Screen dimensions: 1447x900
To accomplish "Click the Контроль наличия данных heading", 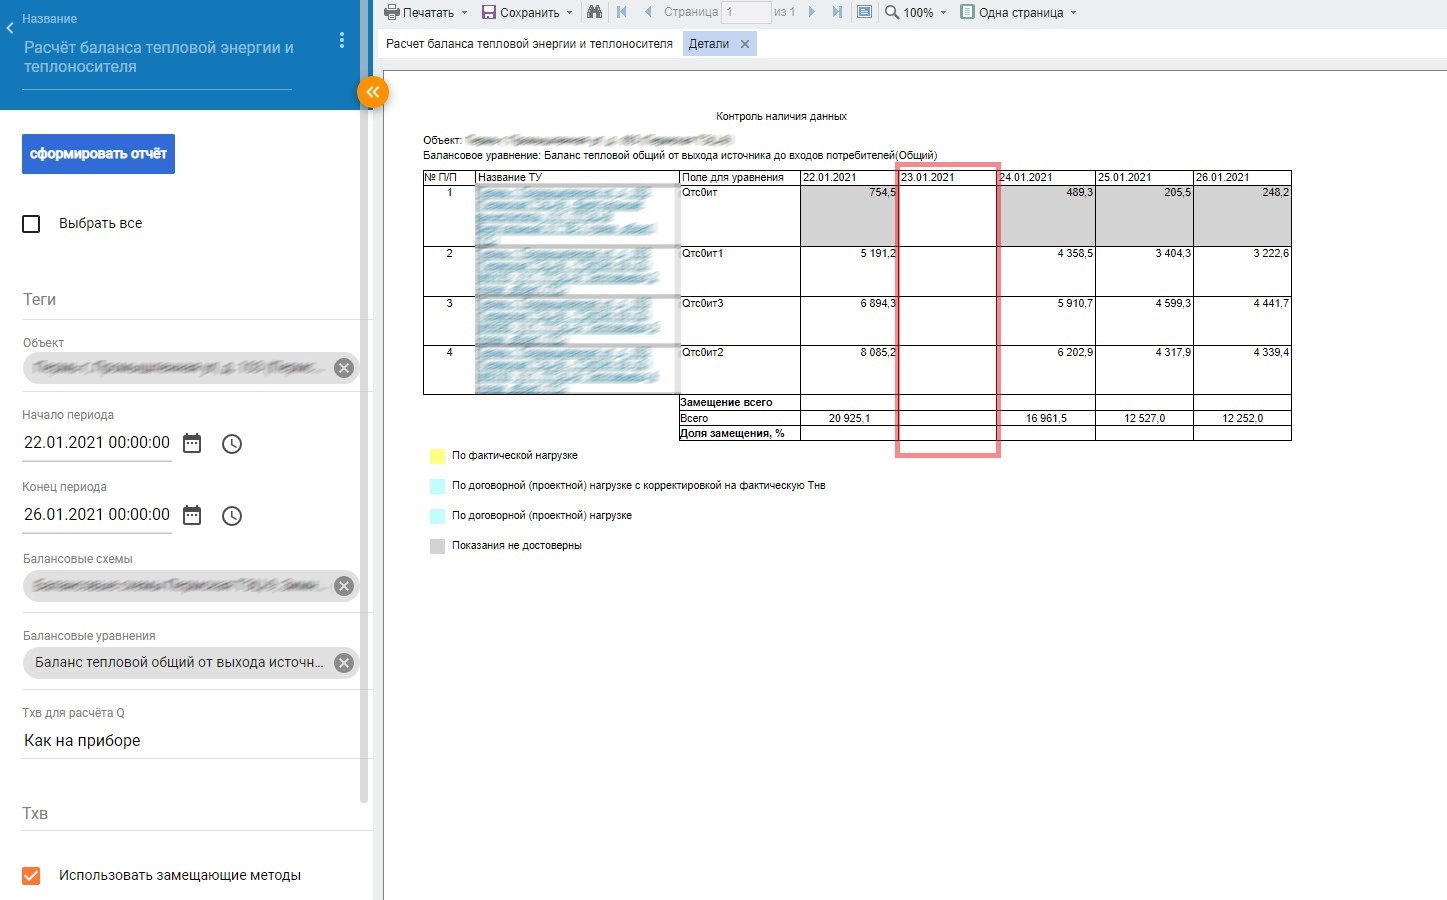I will [x=781, y=116].
